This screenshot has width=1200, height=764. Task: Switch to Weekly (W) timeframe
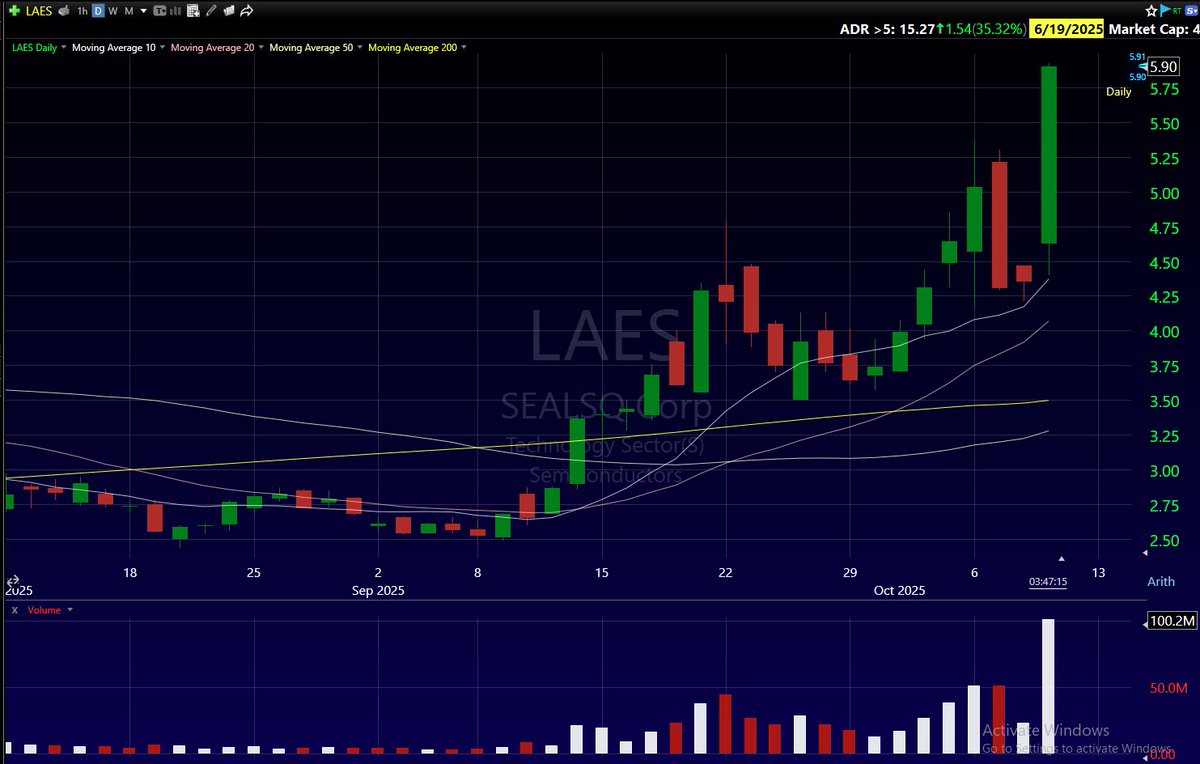113,11
